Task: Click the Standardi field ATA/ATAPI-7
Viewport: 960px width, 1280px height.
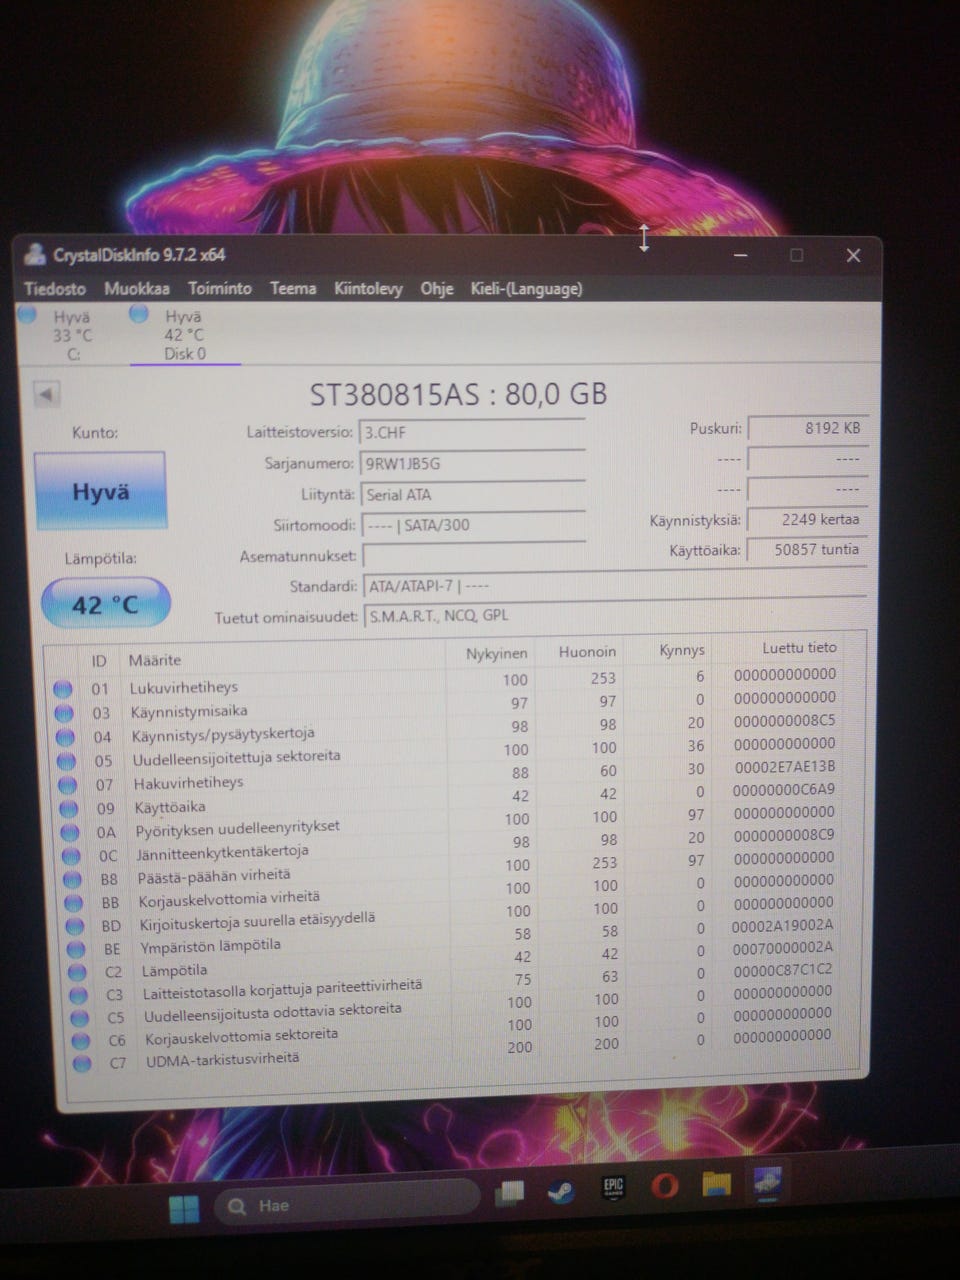Action: tap(613, 586)
